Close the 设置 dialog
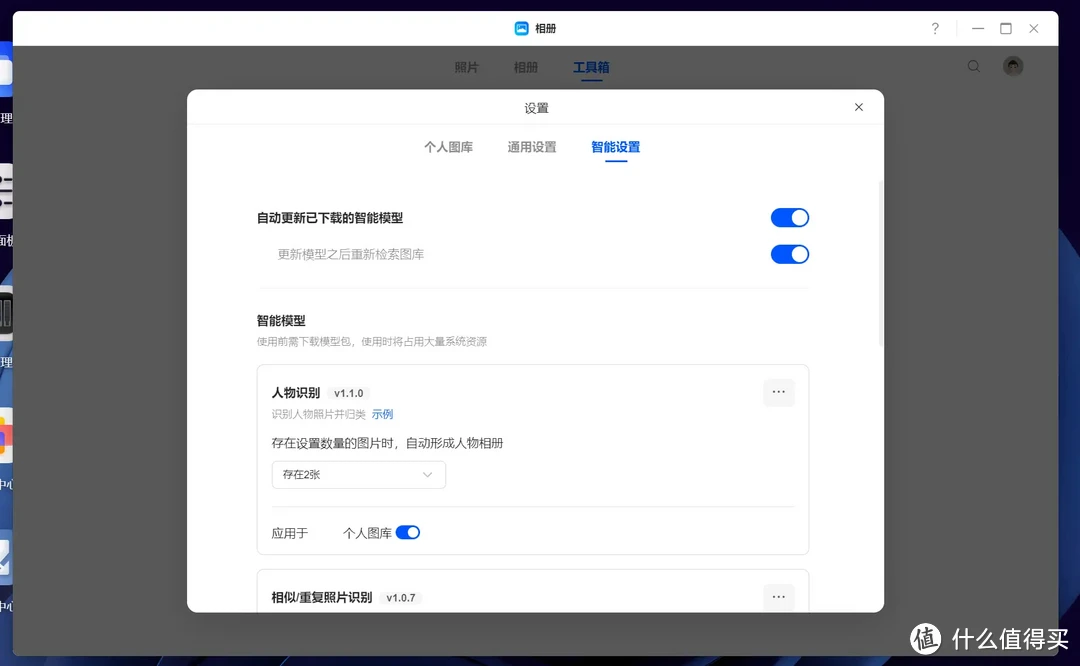 pyautogui.click(x=858, y=107)
